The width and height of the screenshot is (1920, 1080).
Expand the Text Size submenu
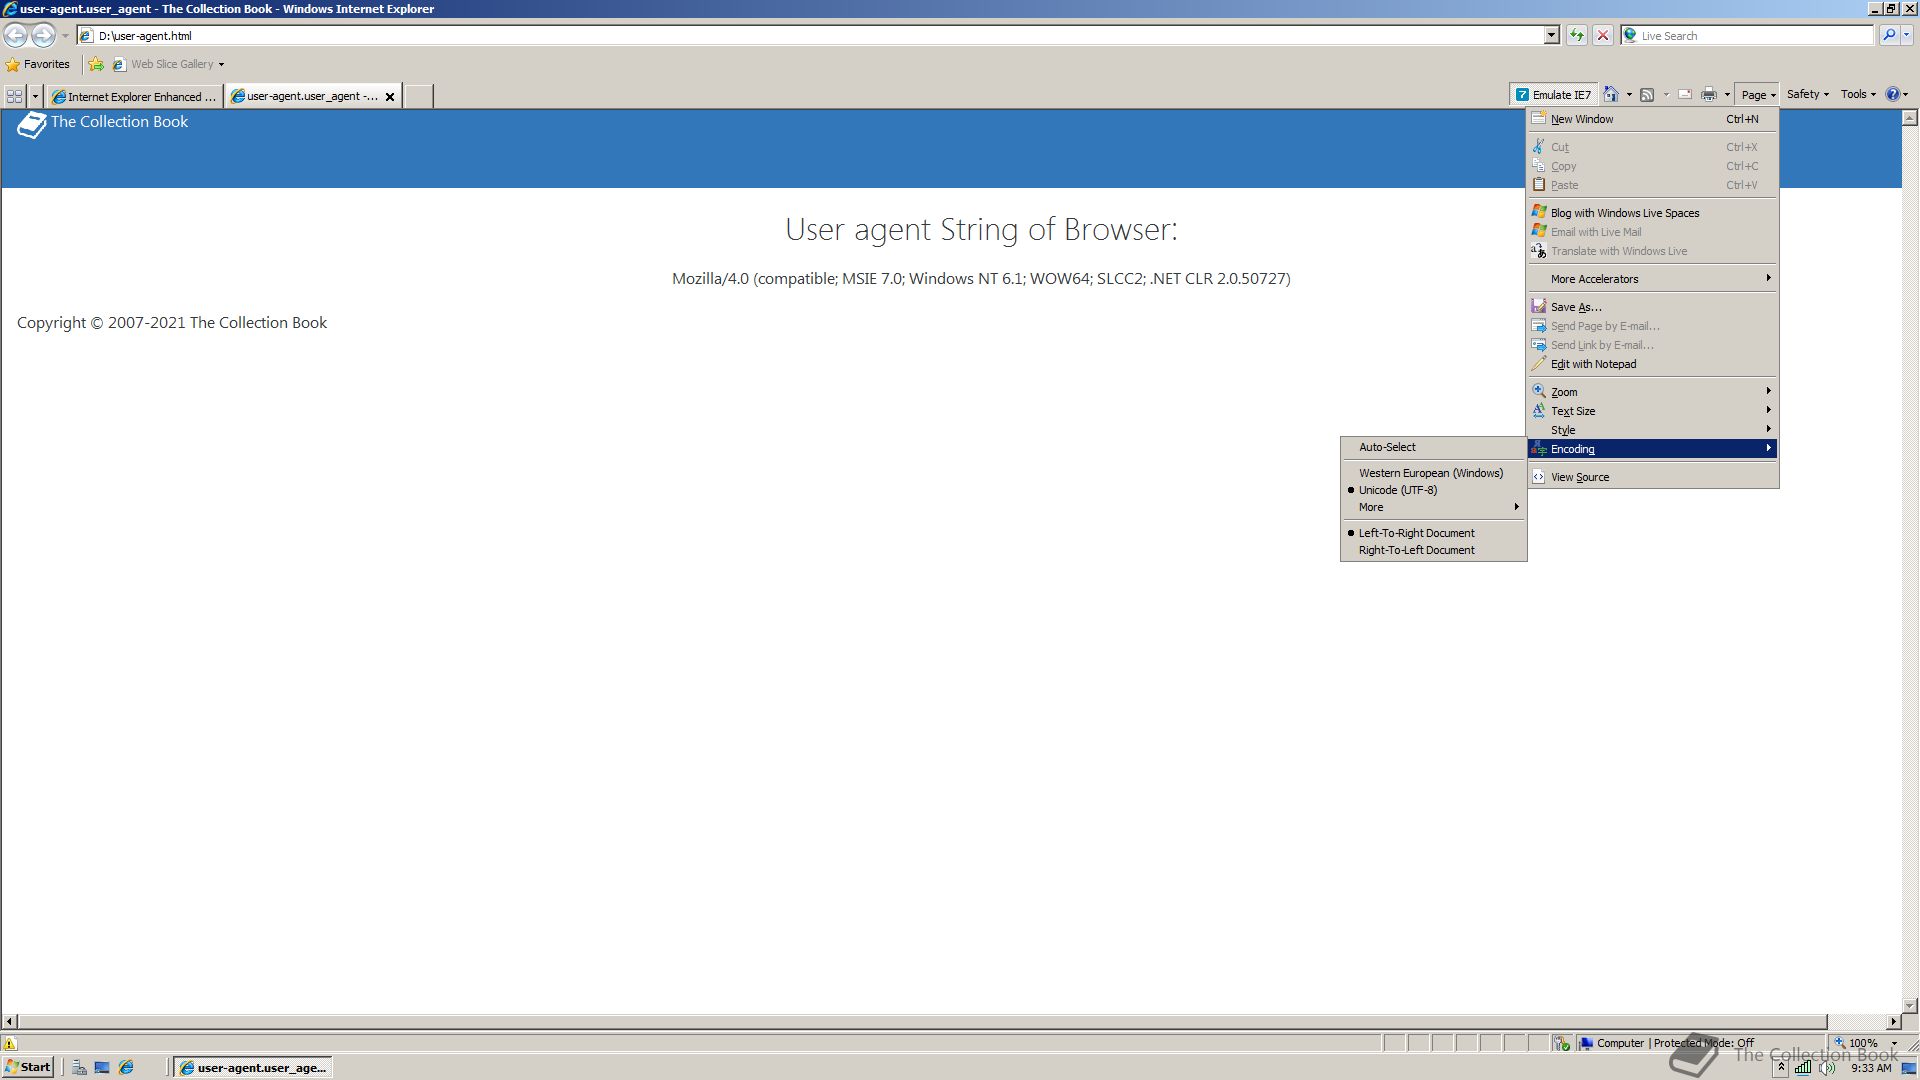coord(1653,411)
